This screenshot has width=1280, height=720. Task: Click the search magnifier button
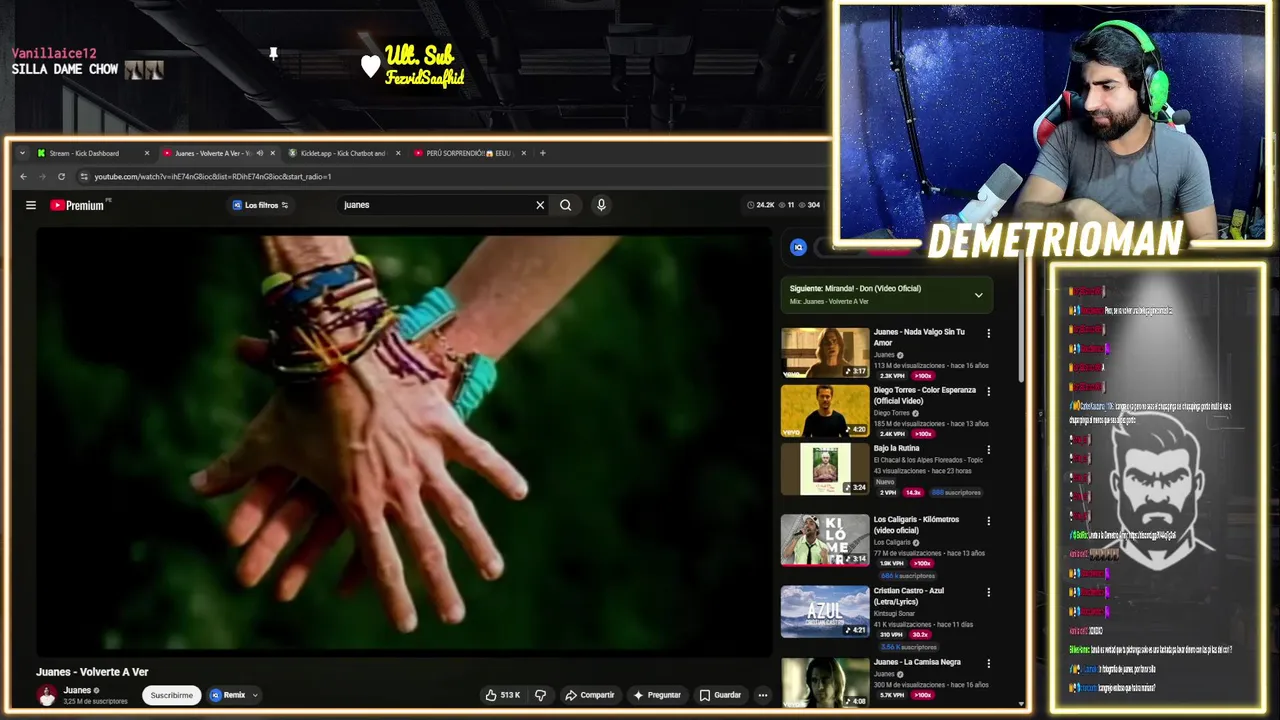[x=566, y=205]
